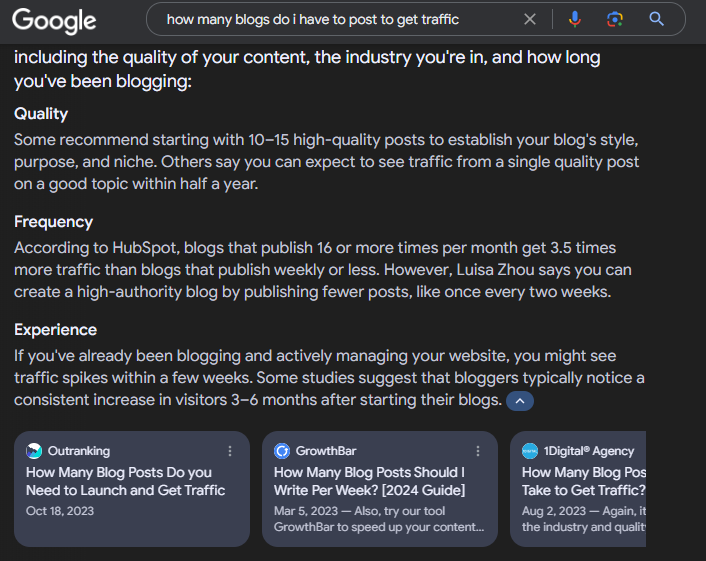
Task: Open options menu on Outranking card
Action: pyautogui.click(x=230, y=451)
